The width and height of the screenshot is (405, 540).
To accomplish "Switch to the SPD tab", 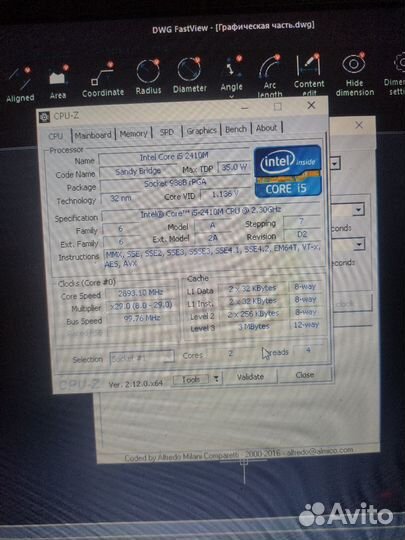I will pyautogui.click(x=167, y=132).
